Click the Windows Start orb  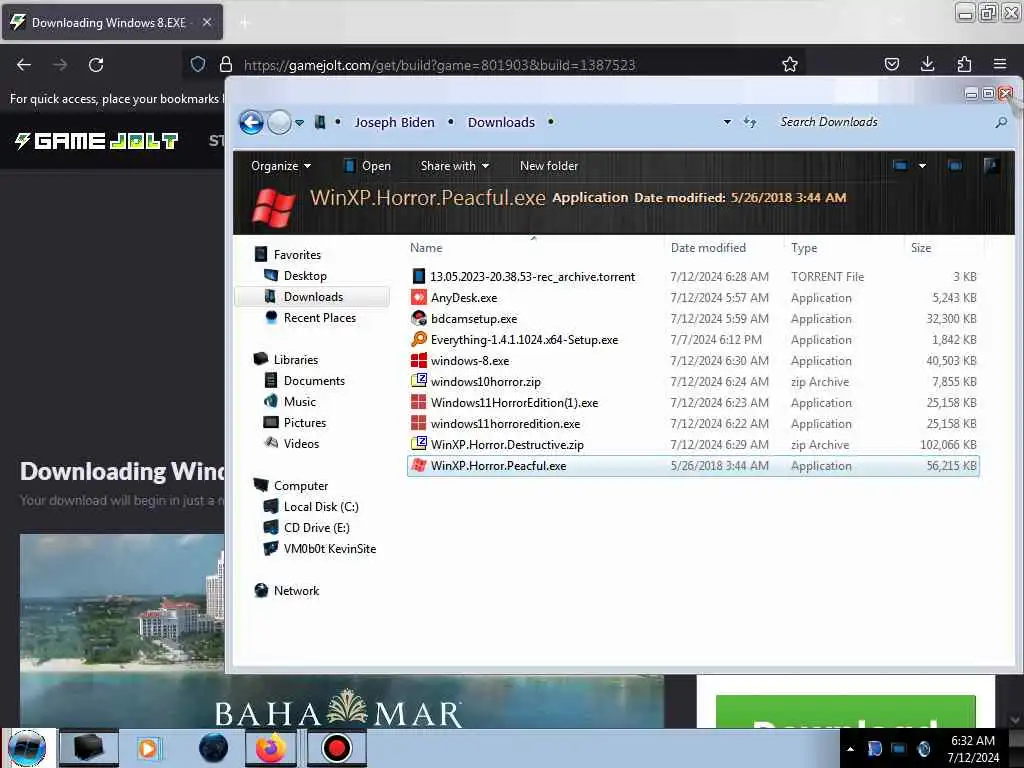(27, 748)
